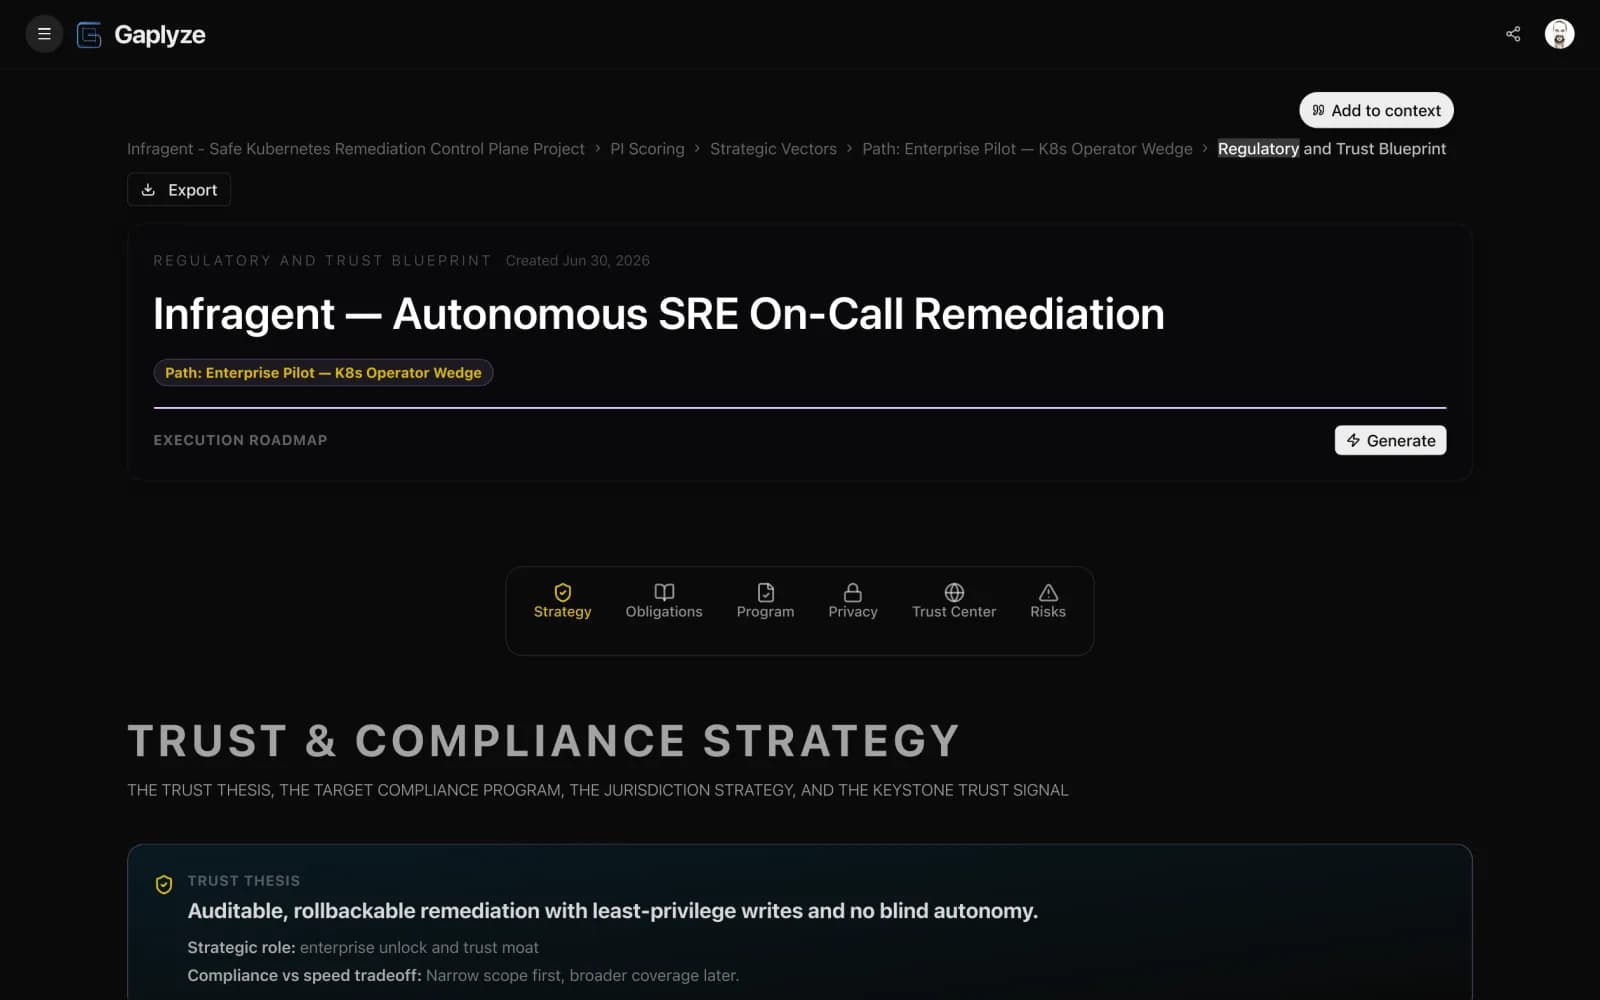1600x1000 pixels.
Task: Click the Add to context button
Action: [1376, 110]
